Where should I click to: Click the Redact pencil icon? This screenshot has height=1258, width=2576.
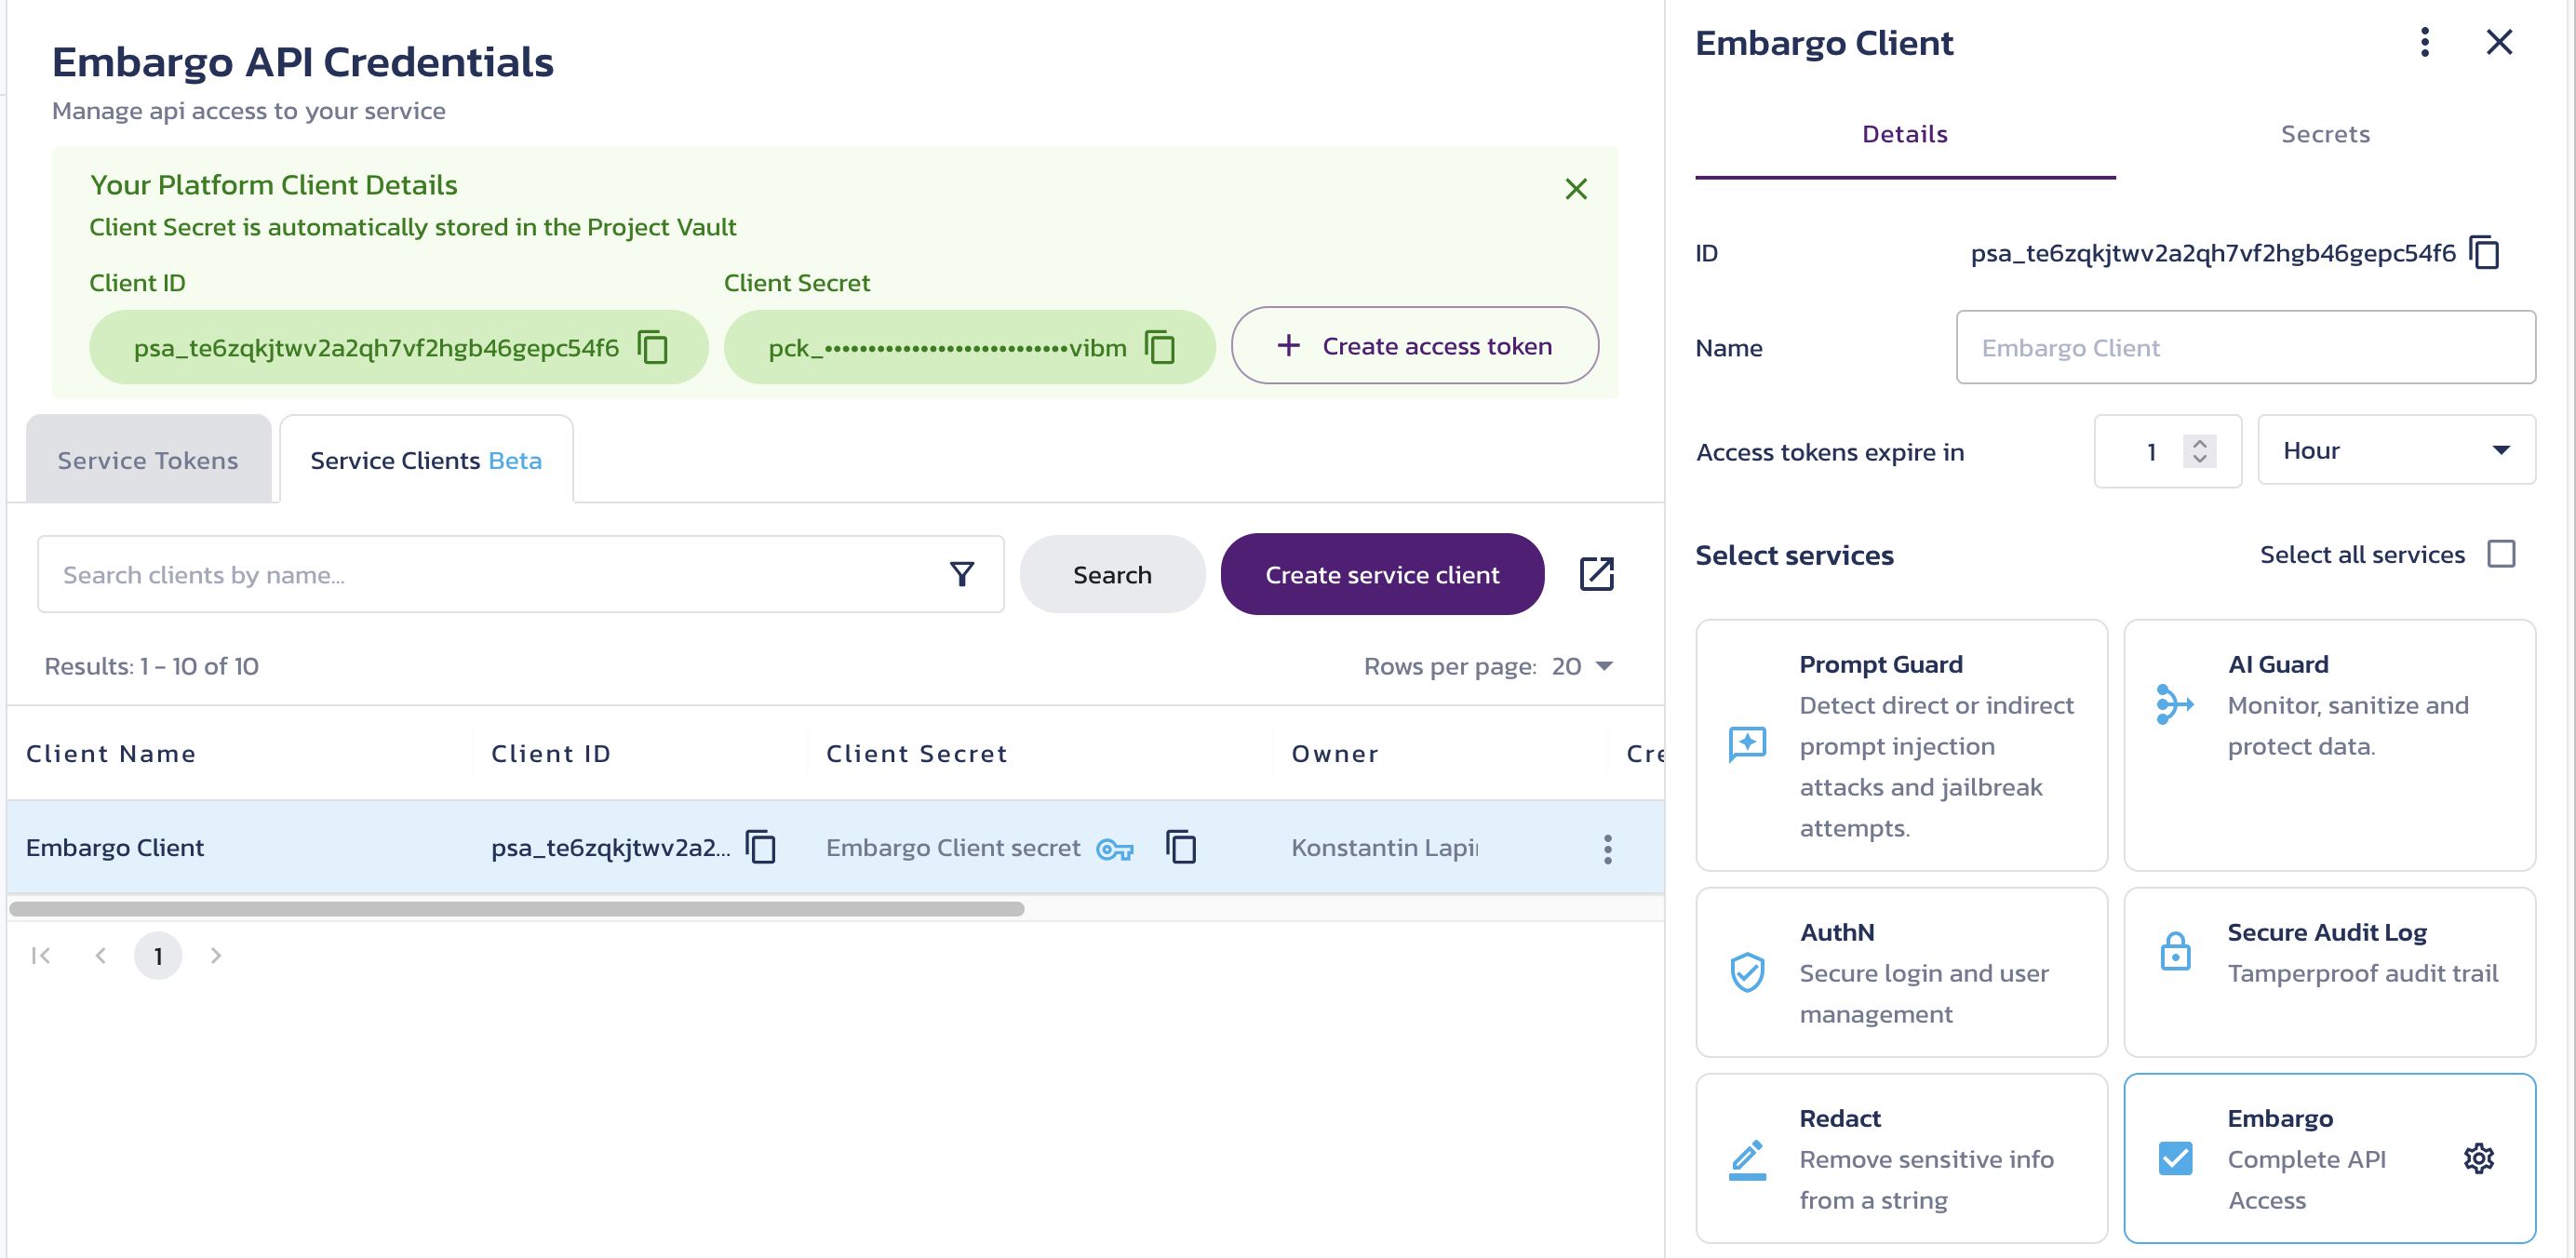point(1747,1160)
